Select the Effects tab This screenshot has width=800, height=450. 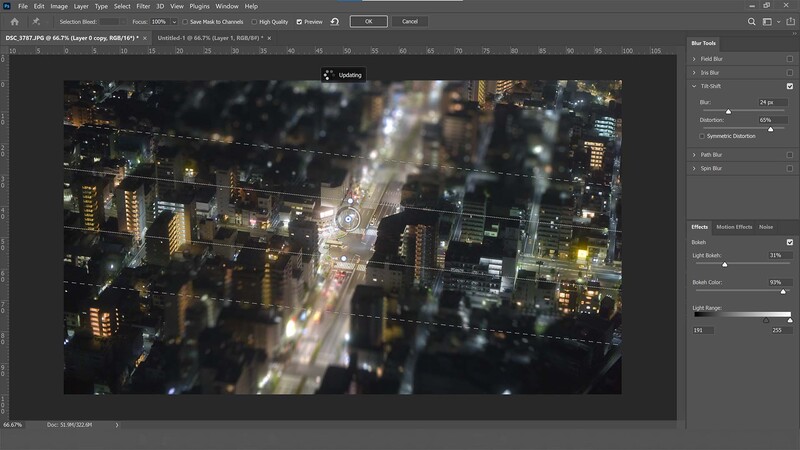point(699,227)
